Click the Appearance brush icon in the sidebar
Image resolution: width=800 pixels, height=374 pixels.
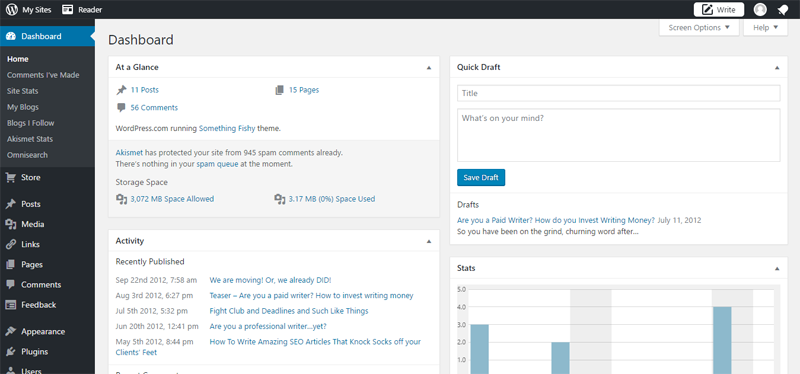pos(11,332)
